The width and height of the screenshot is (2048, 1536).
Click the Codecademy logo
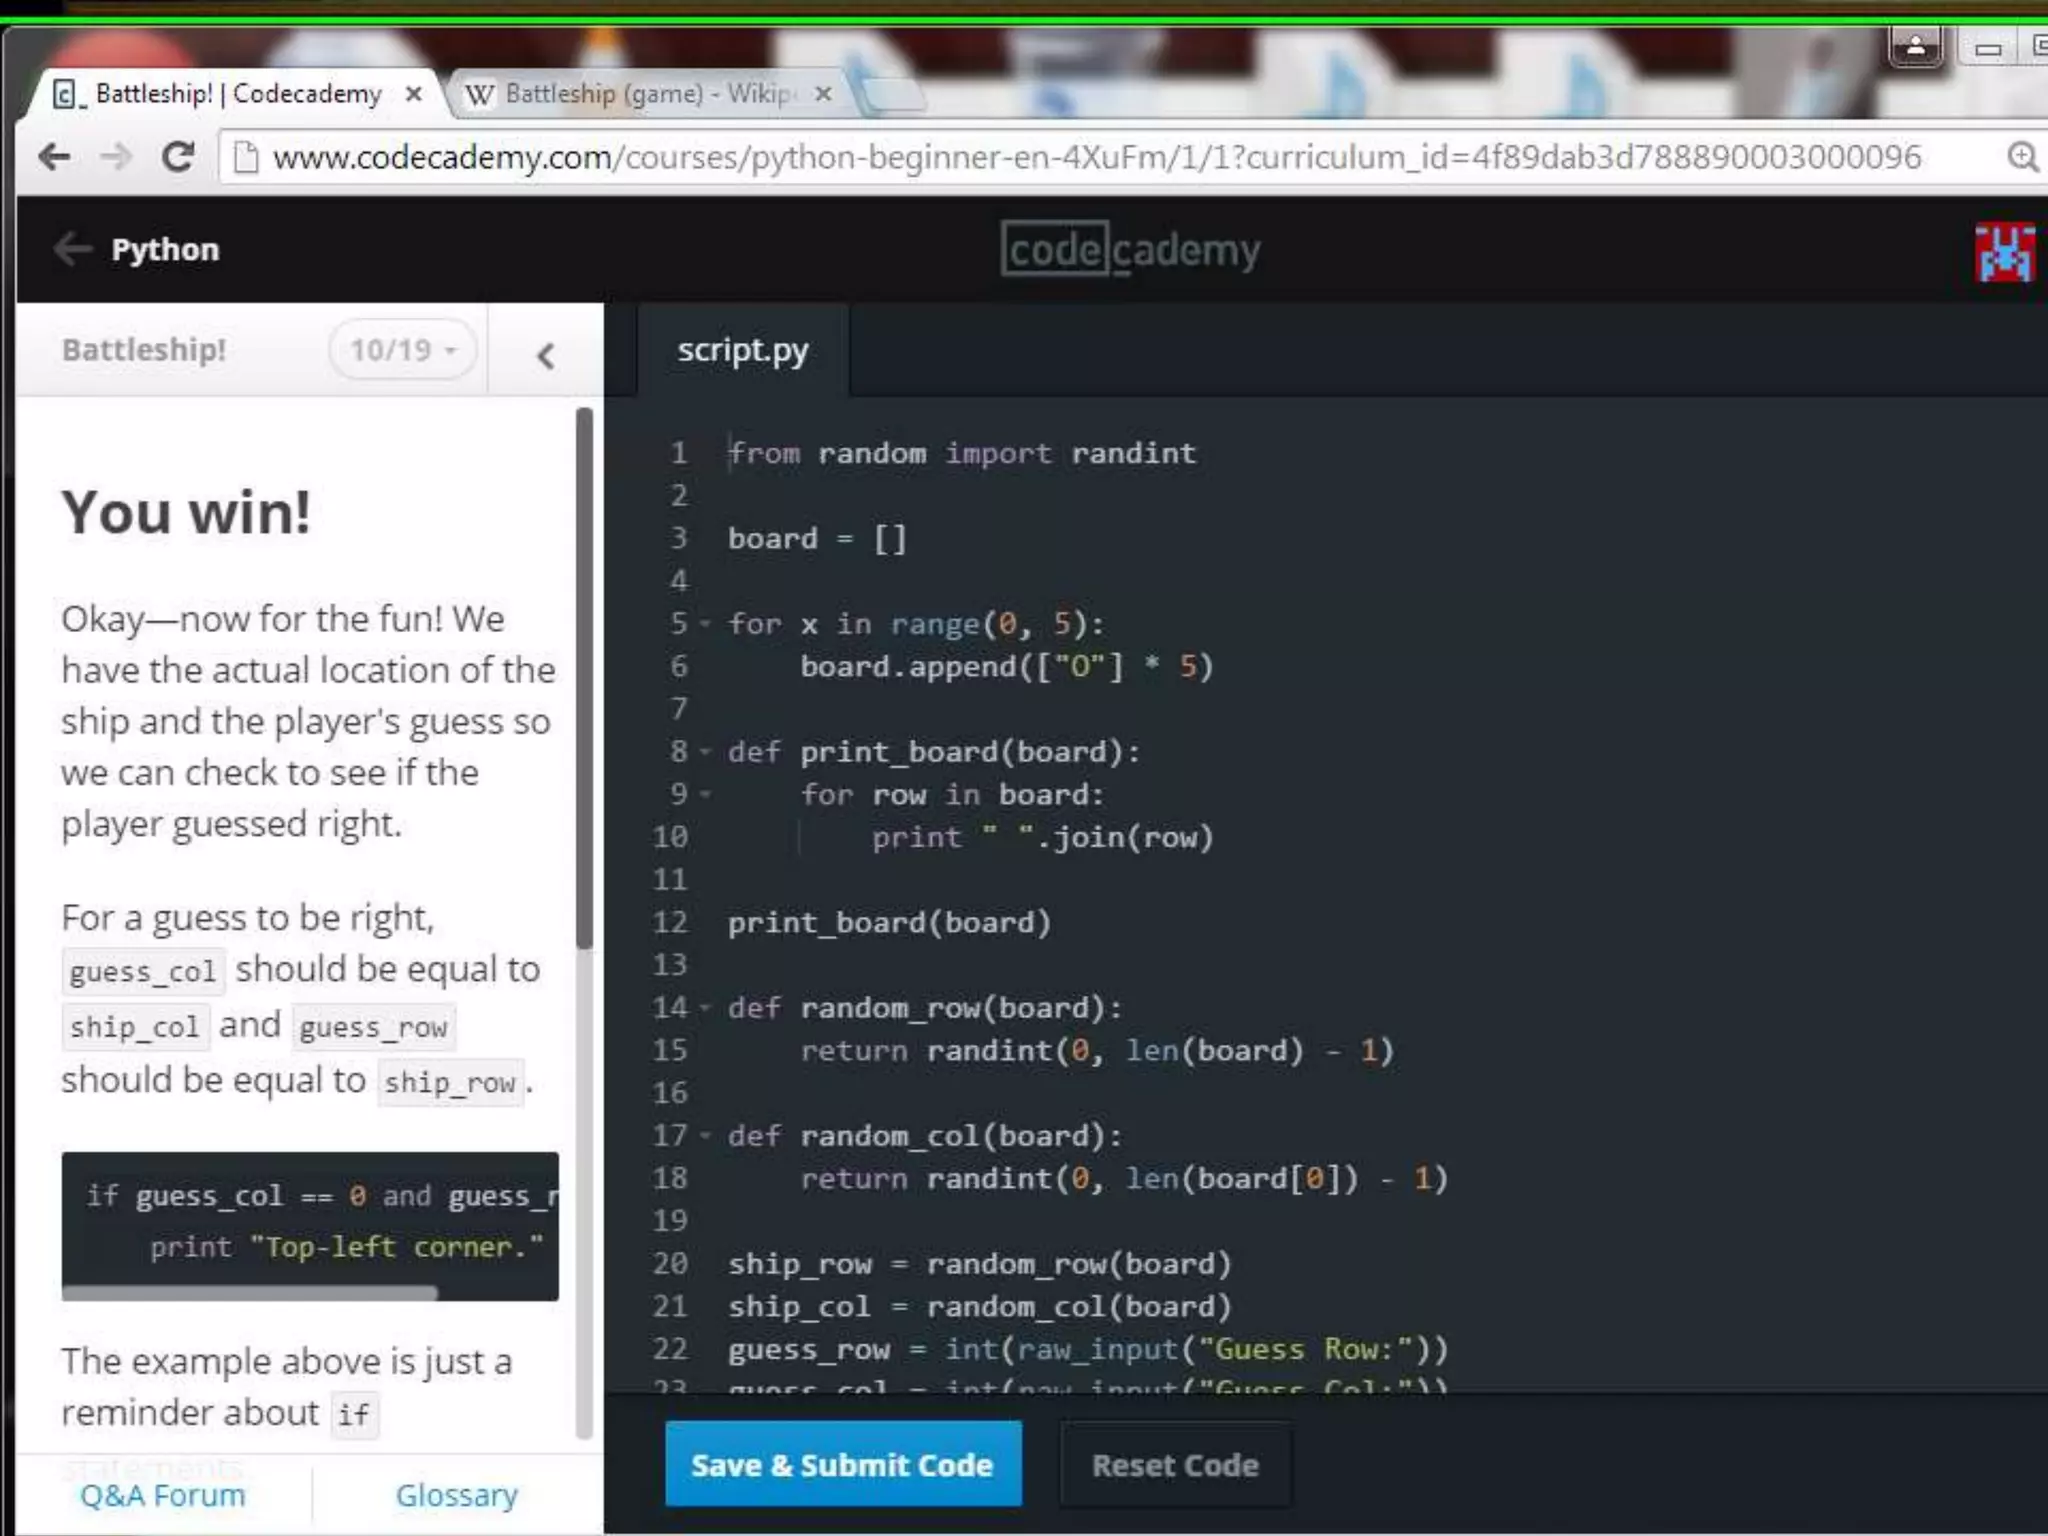(x=1130, y=250)
